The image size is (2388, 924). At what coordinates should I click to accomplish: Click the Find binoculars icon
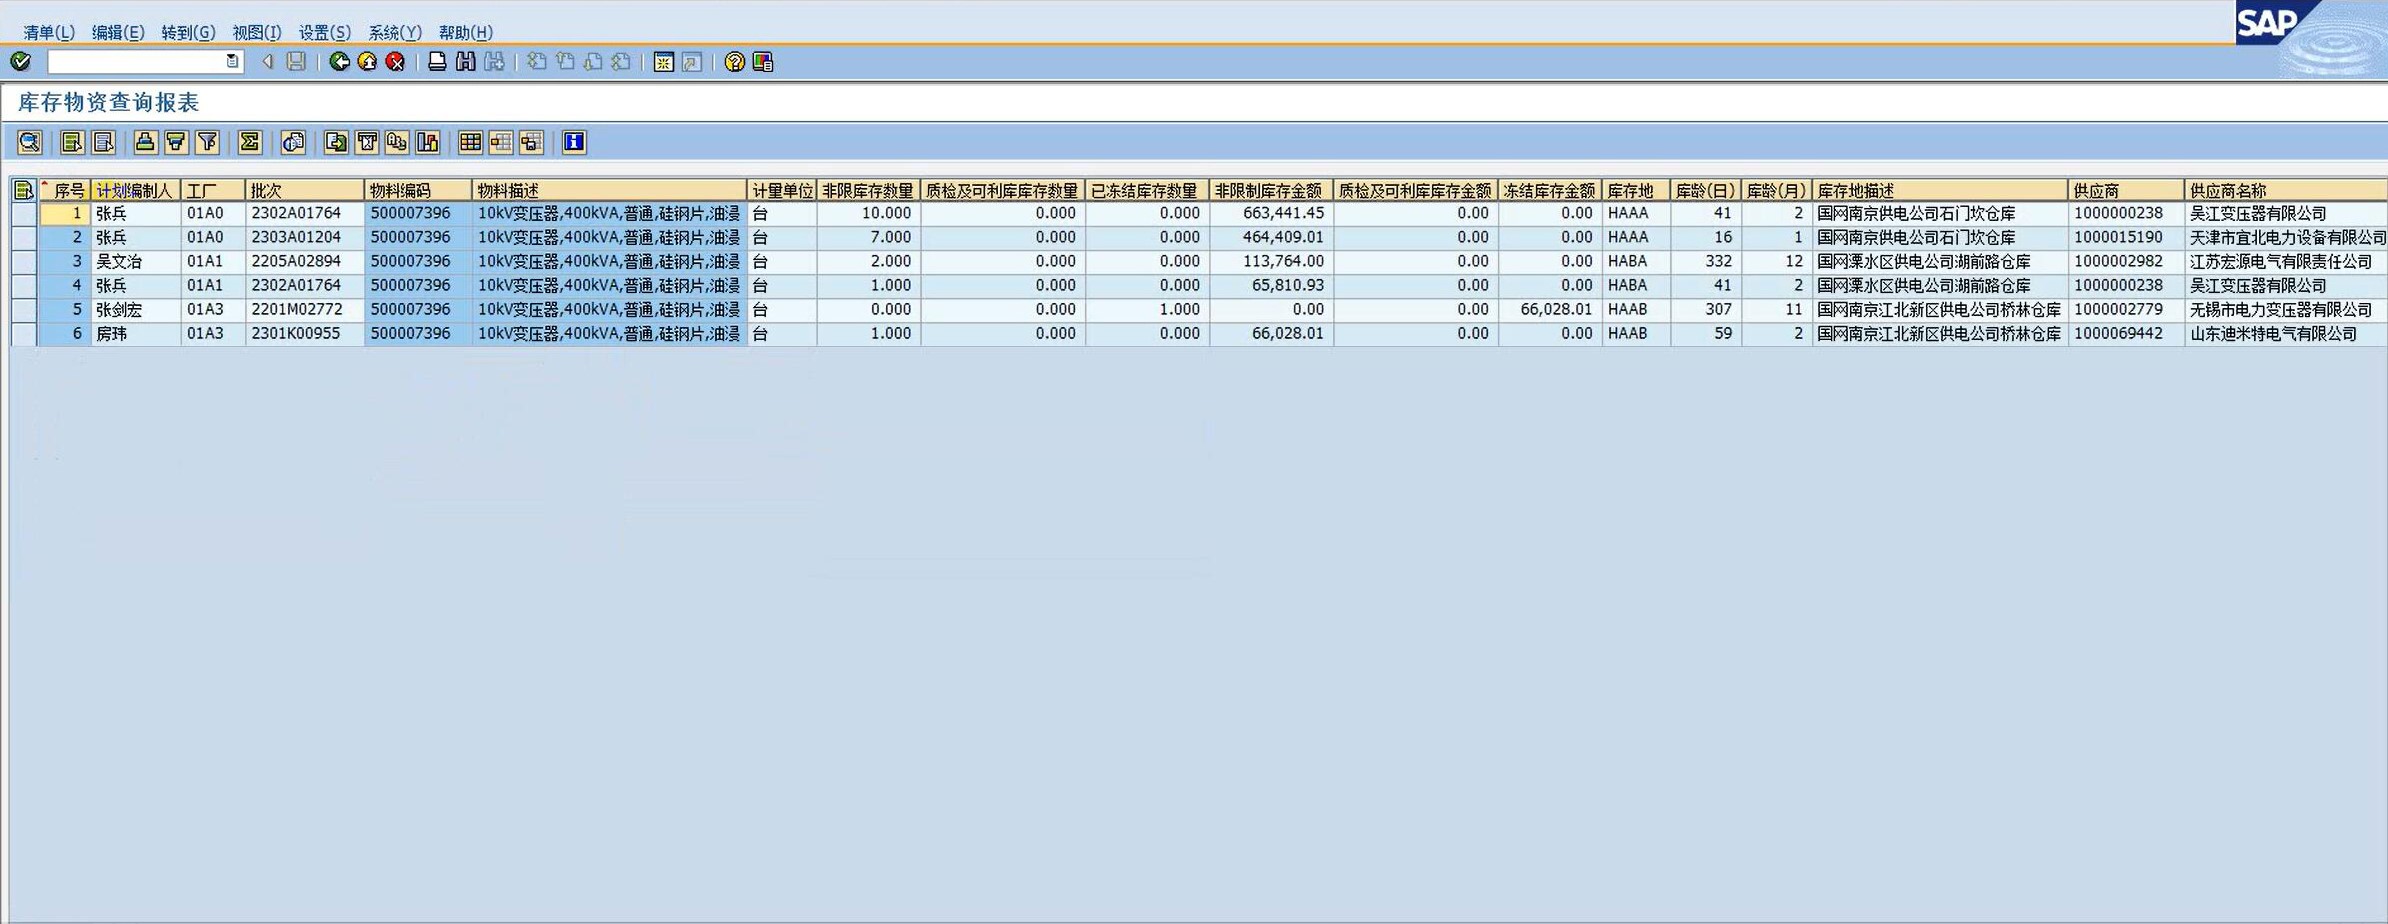465,62
